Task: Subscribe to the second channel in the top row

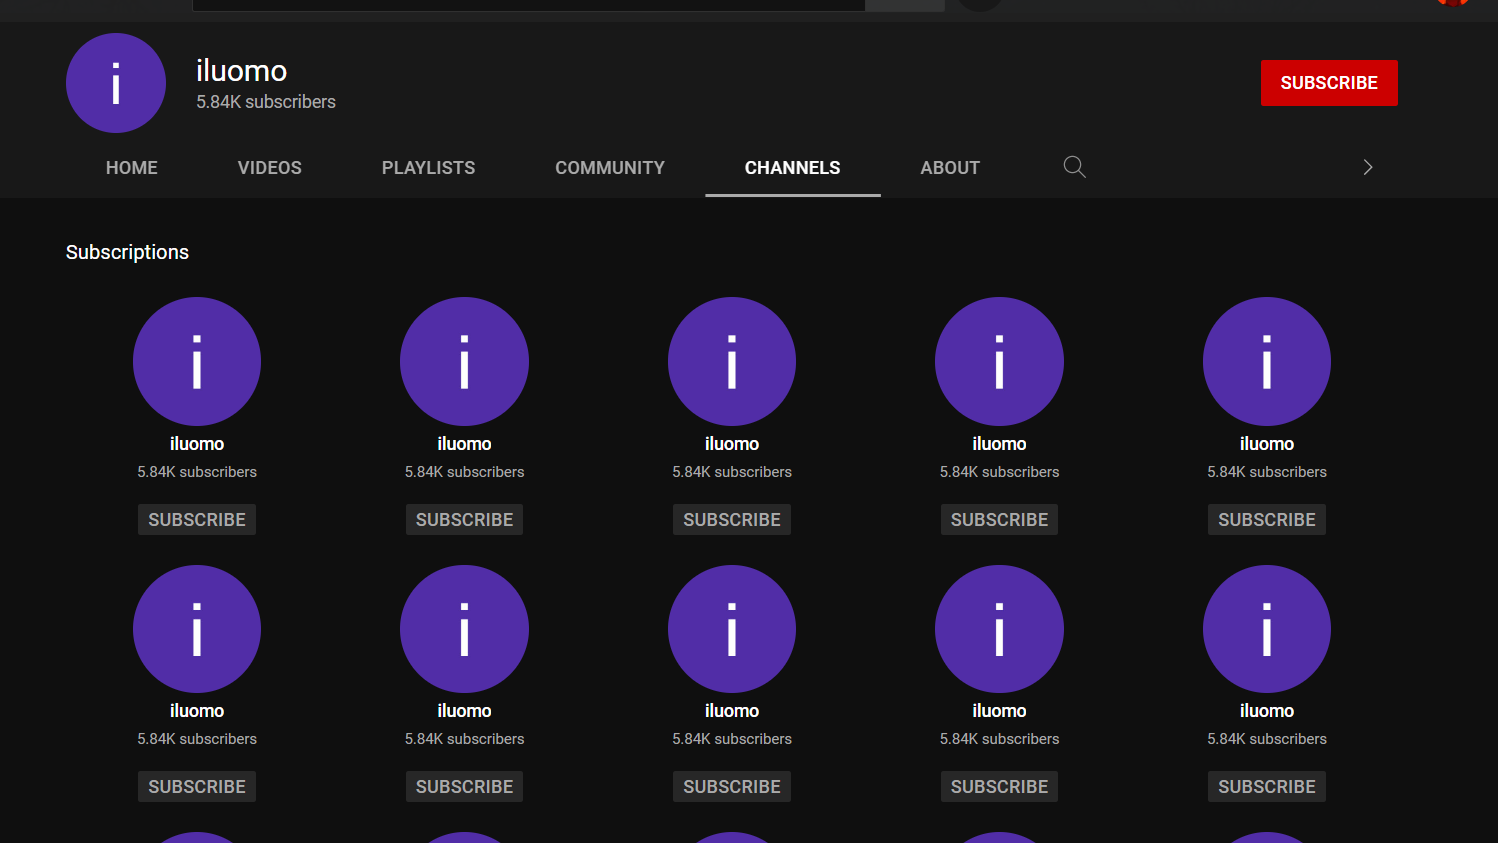Action: click(x=464, y=520)
